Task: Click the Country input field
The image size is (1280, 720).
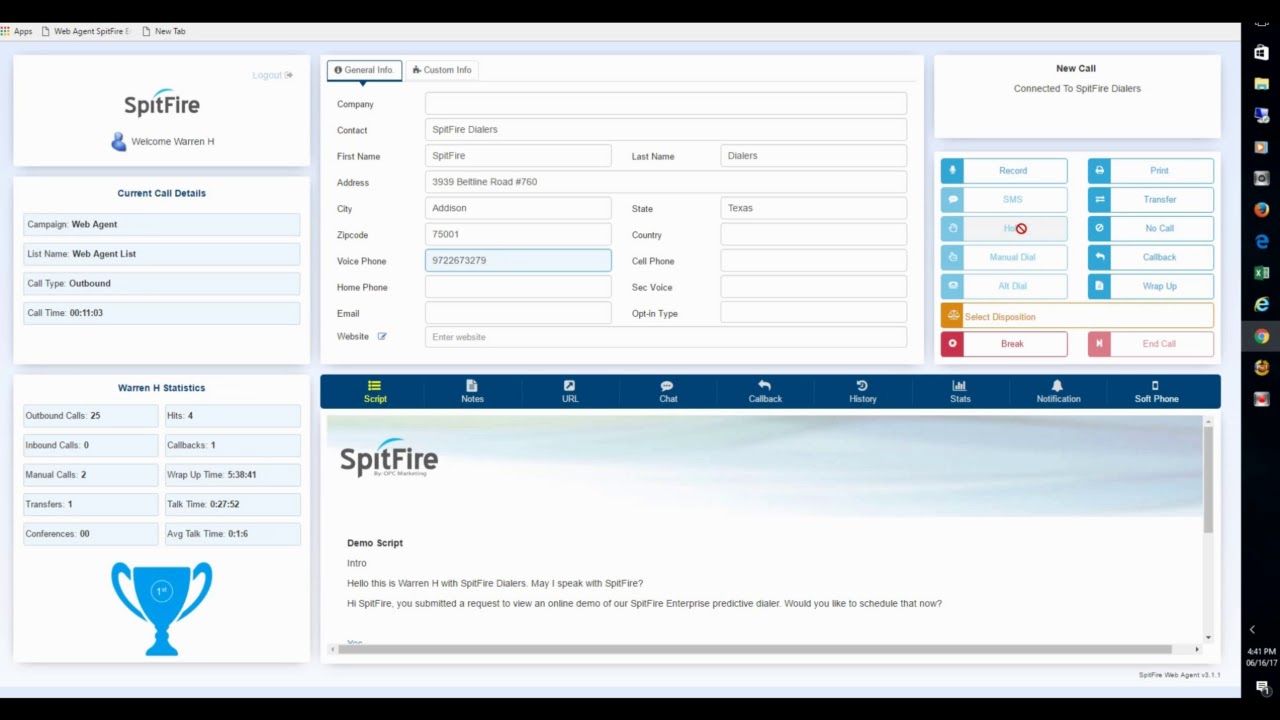Action: [813, 234]
